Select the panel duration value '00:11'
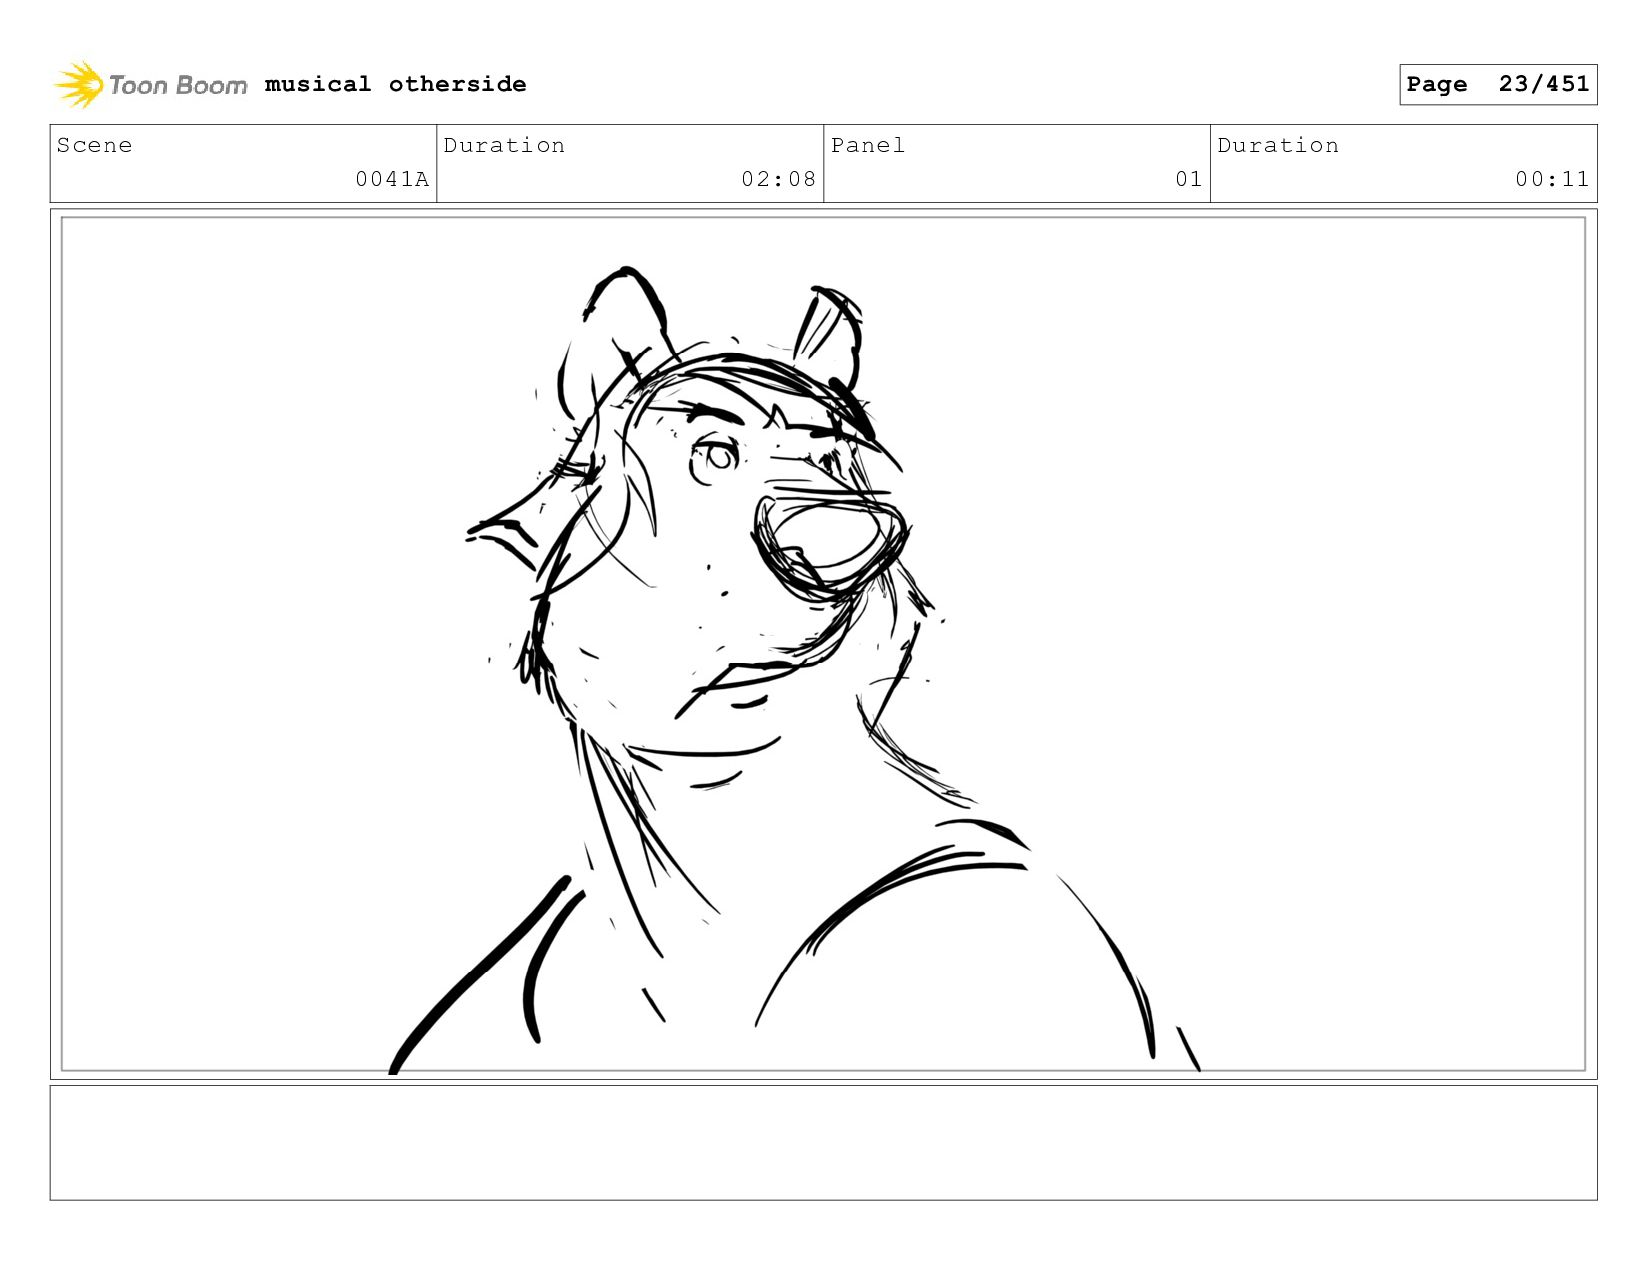This screenshot has height=1275, width=1650. point(1551,179)
